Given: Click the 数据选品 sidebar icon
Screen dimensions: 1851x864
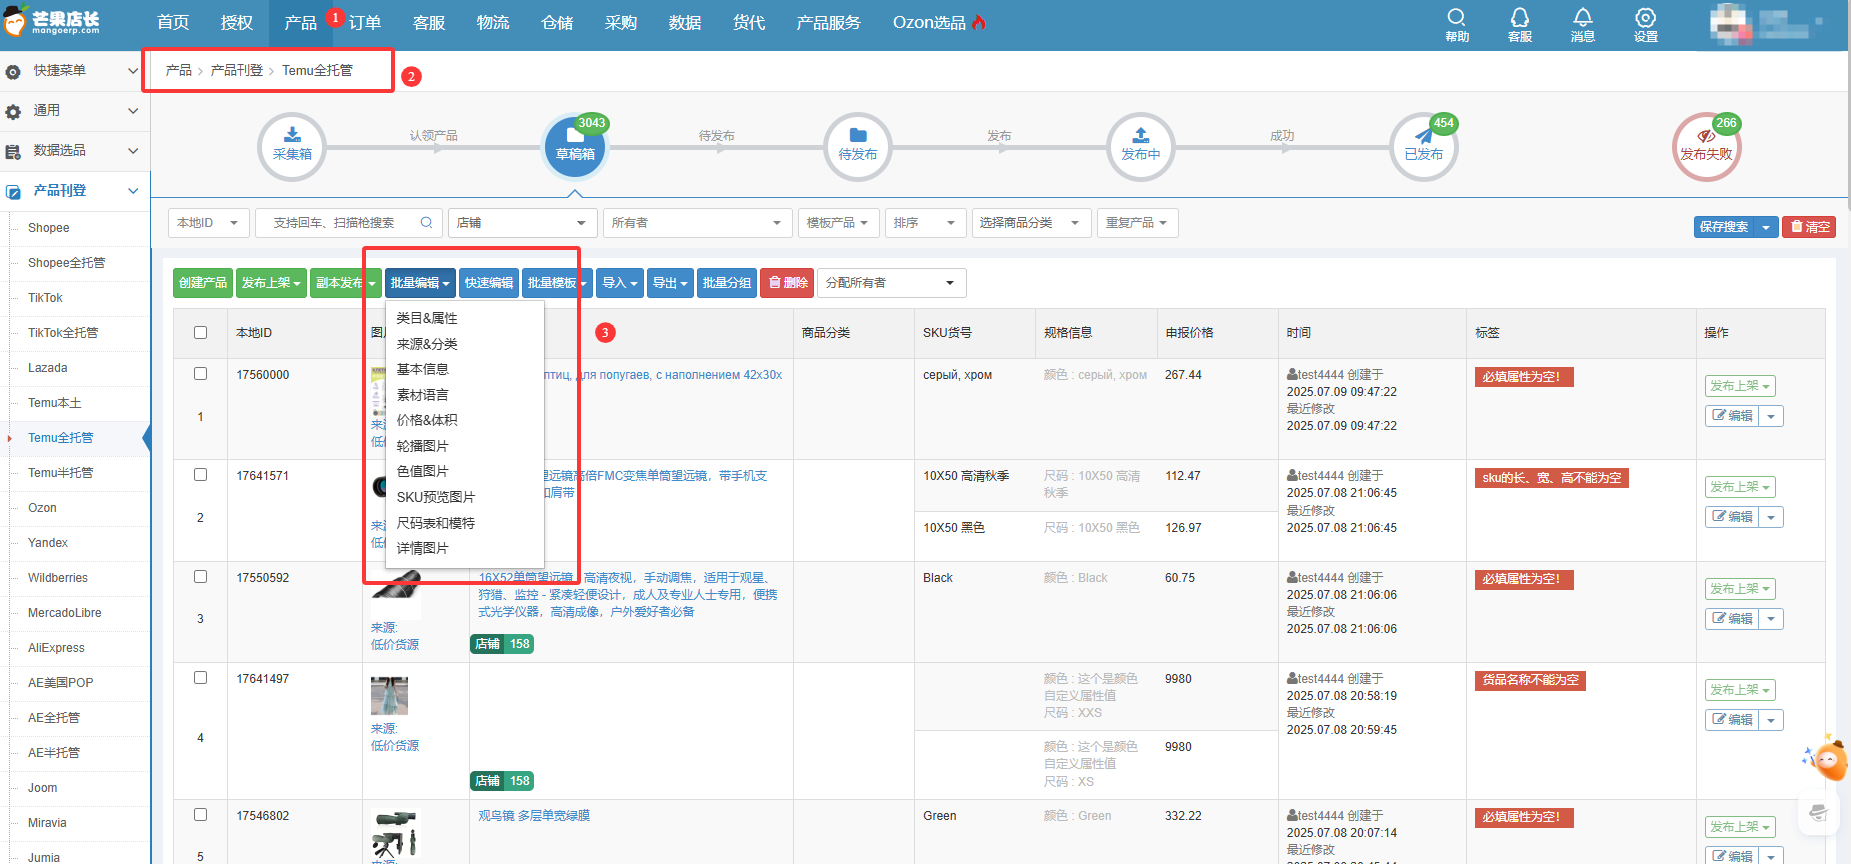Looking at the screenshot, I should [x=13, y=151].
